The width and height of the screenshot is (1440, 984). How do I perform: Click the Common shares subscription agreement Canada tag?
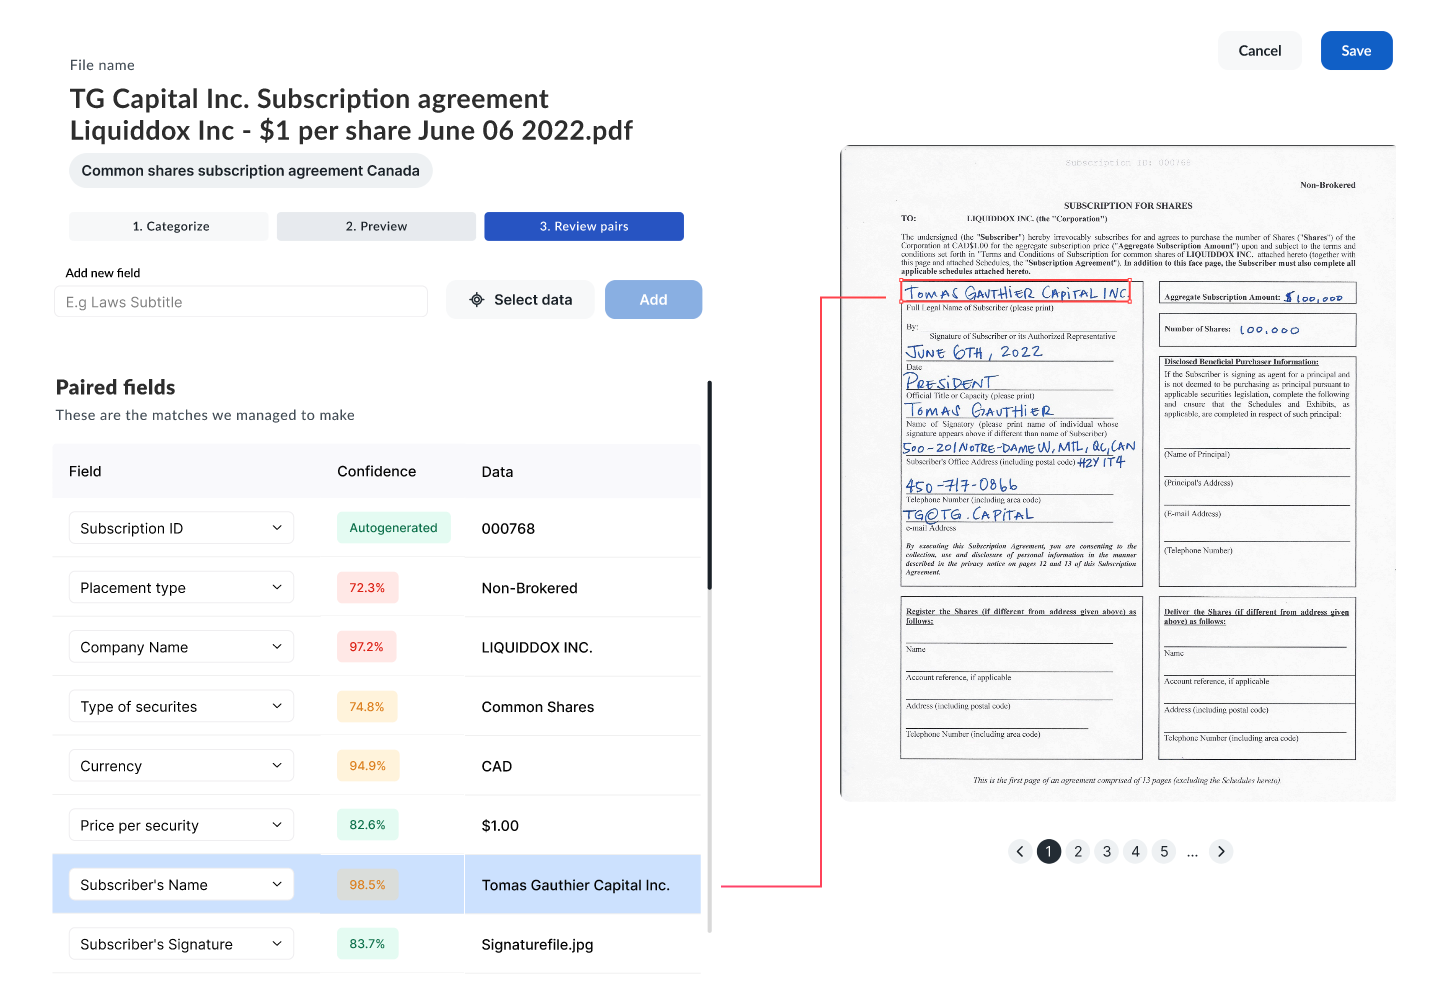250,171
